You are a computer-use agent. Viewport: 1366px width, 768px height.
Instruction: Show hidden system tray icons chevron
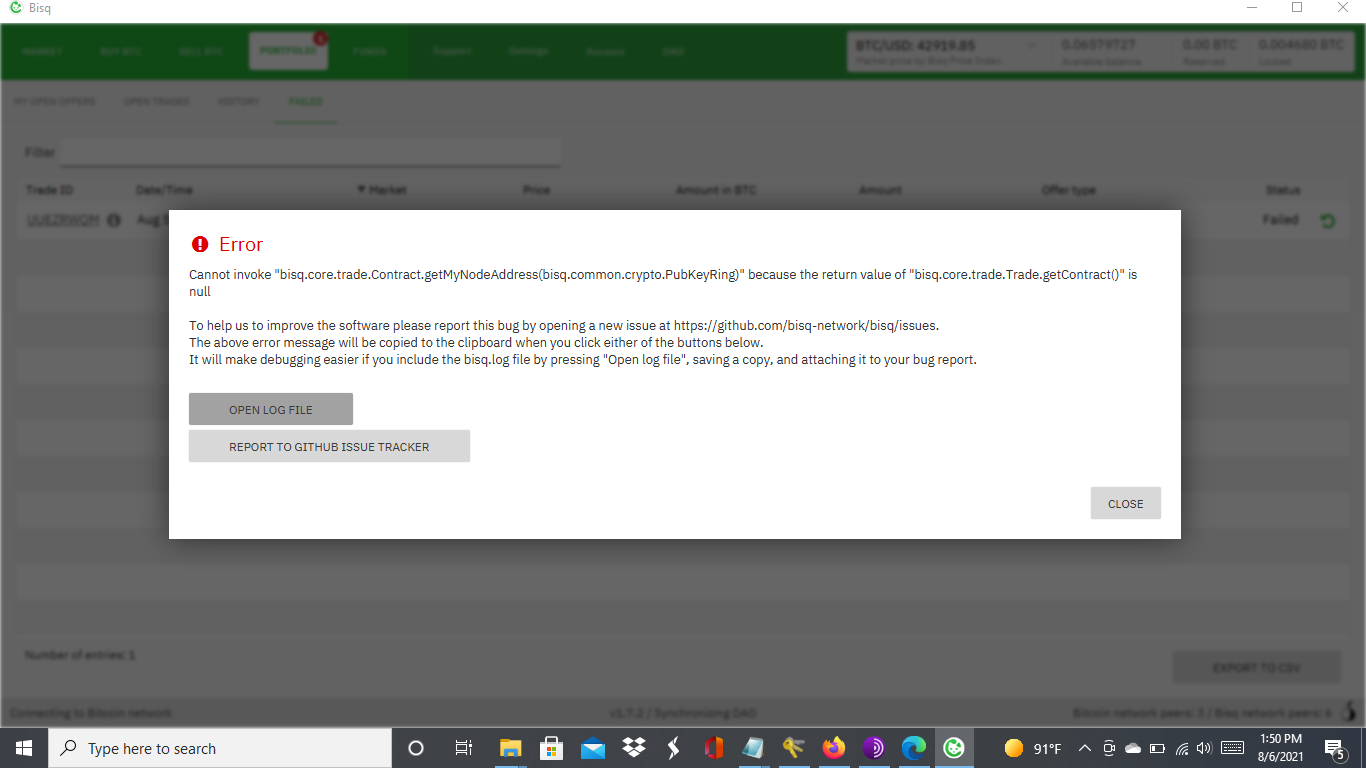(1085, 748)
